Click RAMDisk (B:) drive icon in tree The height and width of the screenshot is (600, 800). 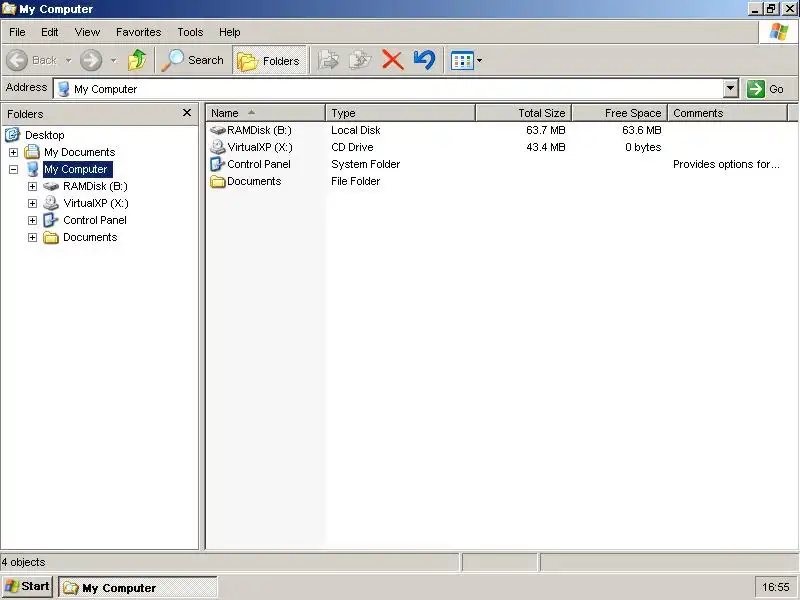pyautogui.click(x=51, y=186)
